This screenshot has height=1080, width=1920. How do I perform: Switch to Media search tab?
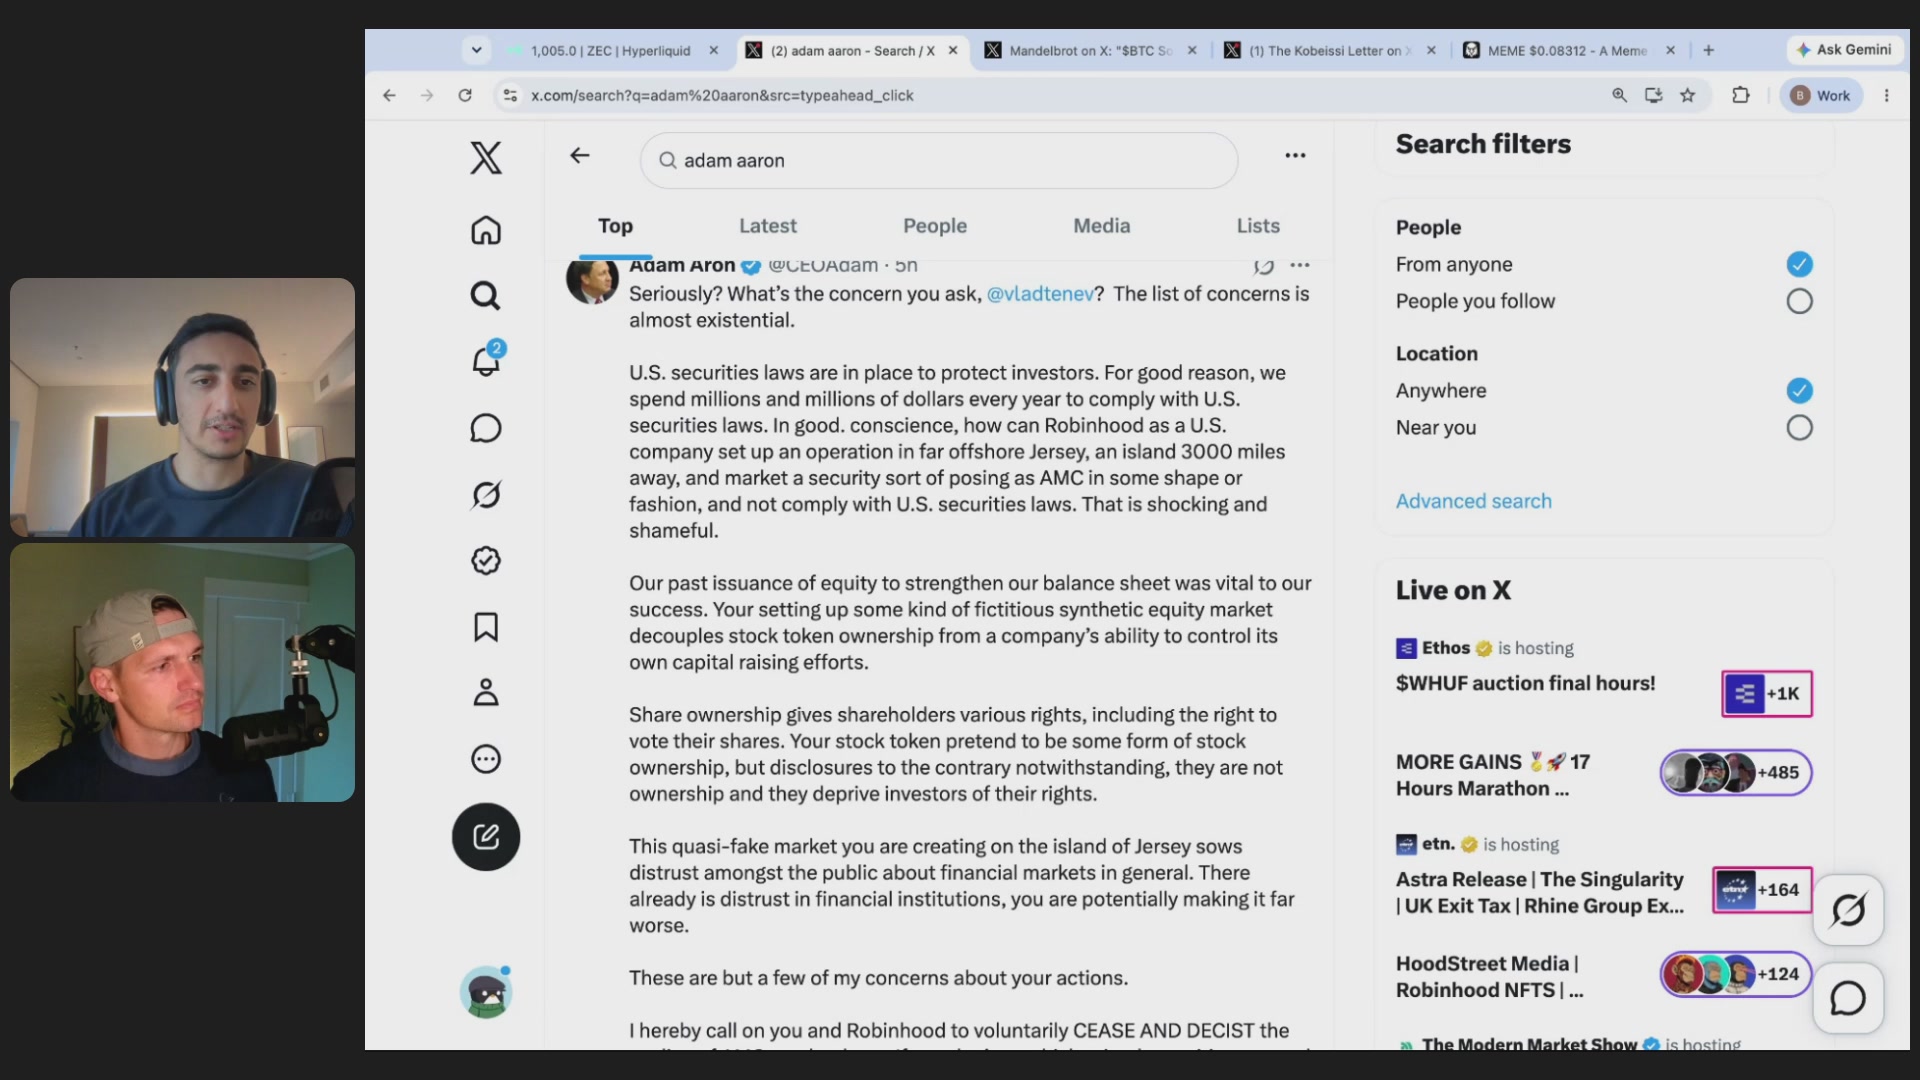pyautogui.click(x=1102, y=226)
